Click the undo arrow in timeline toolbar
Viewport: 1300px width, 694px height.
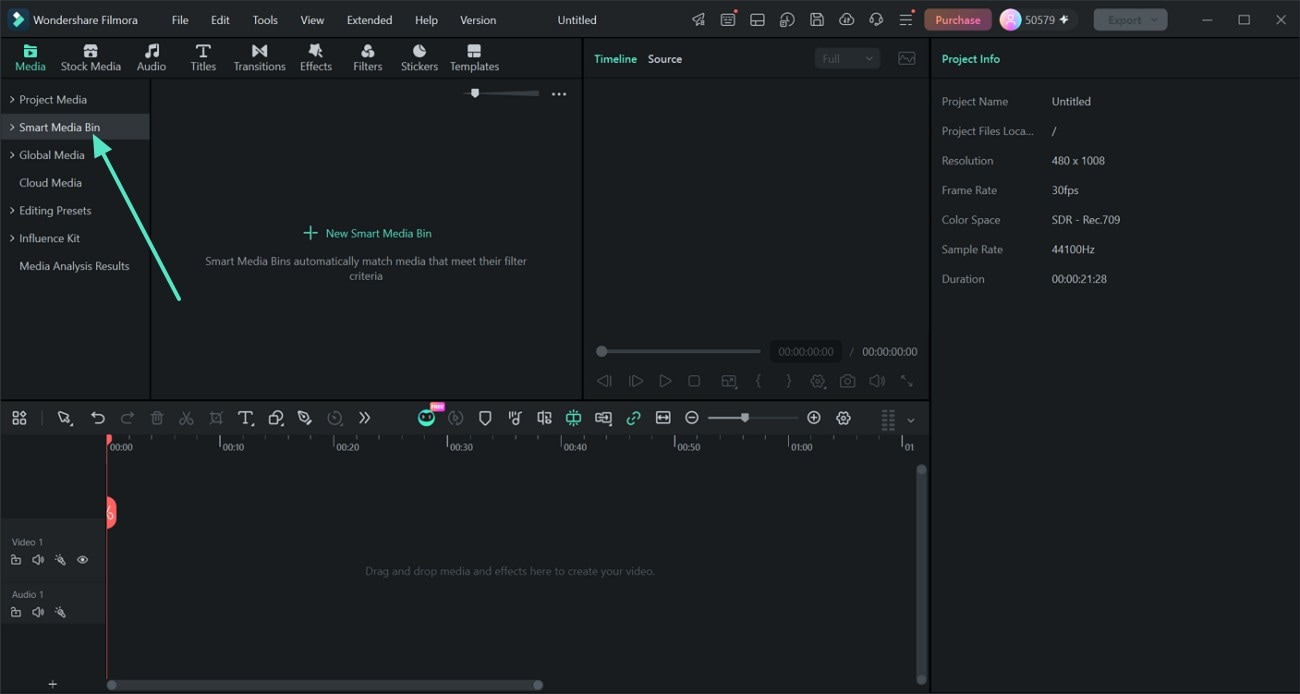tap(98, 418)
